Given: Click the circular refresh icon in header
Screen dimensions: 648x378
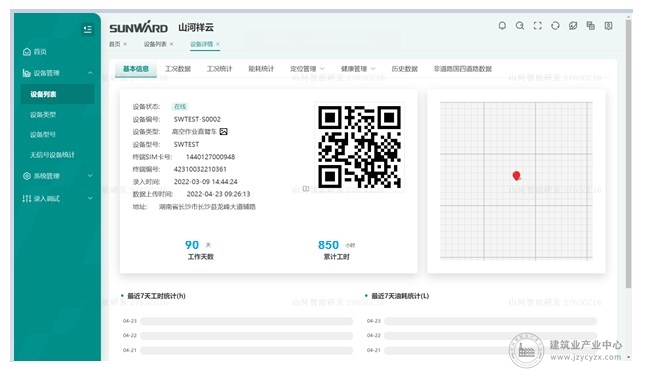Looking at the screenshot, I should point(555,26).
